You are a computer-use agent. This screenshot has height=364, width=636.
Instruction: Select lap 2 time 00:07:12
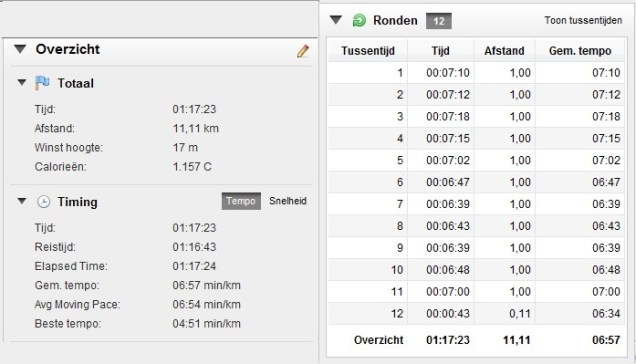pyautogui.click(x=448, y=95)
